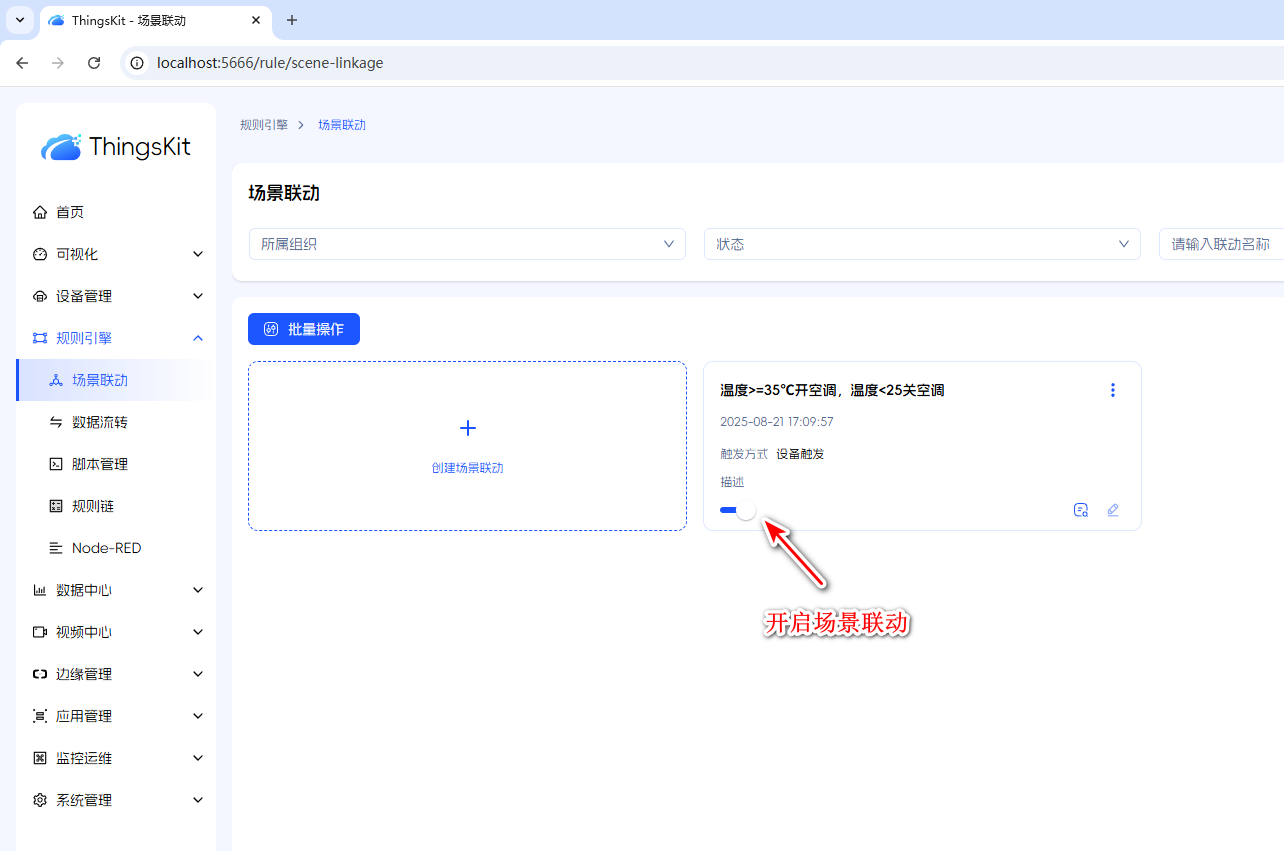Expand the 数据中心 sidebar menu
1284x851 pixels.
[116, 590]
